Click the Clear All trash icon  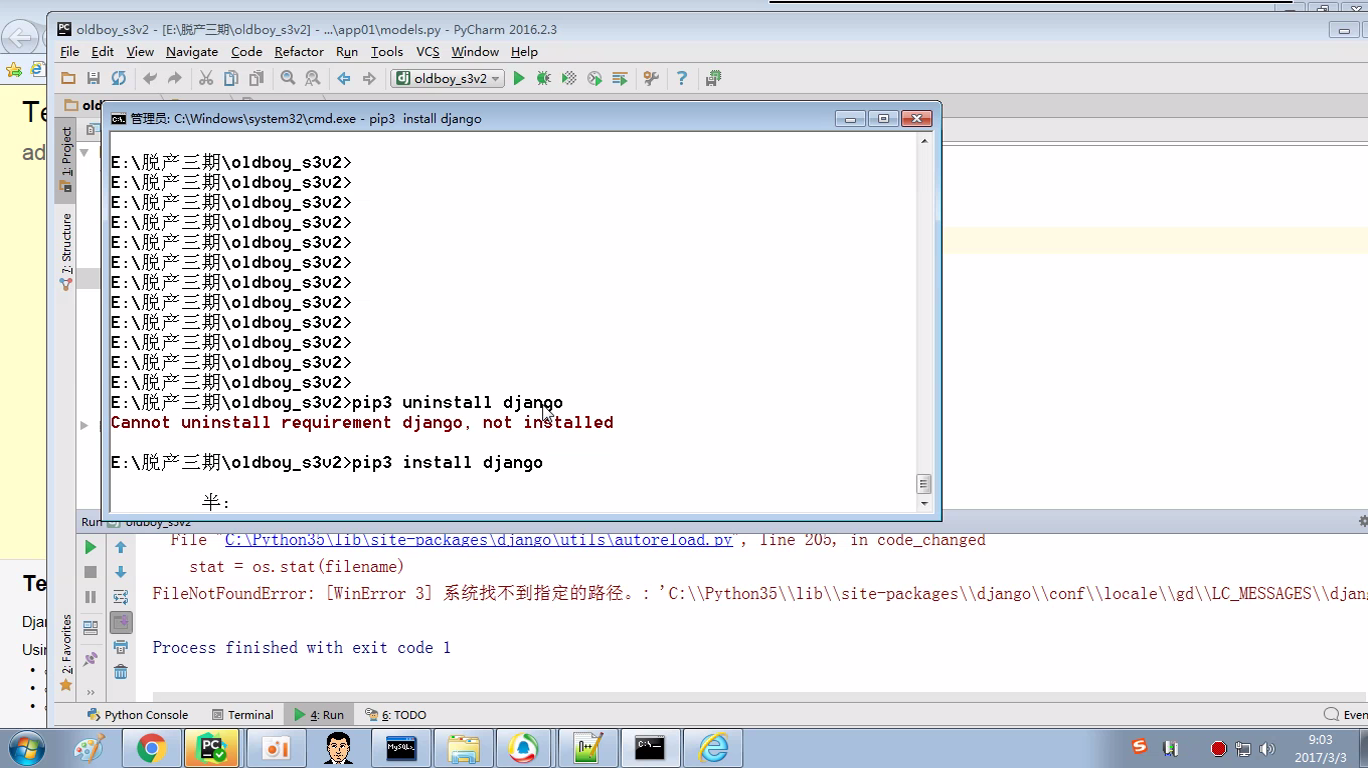(x=121, y=672)
